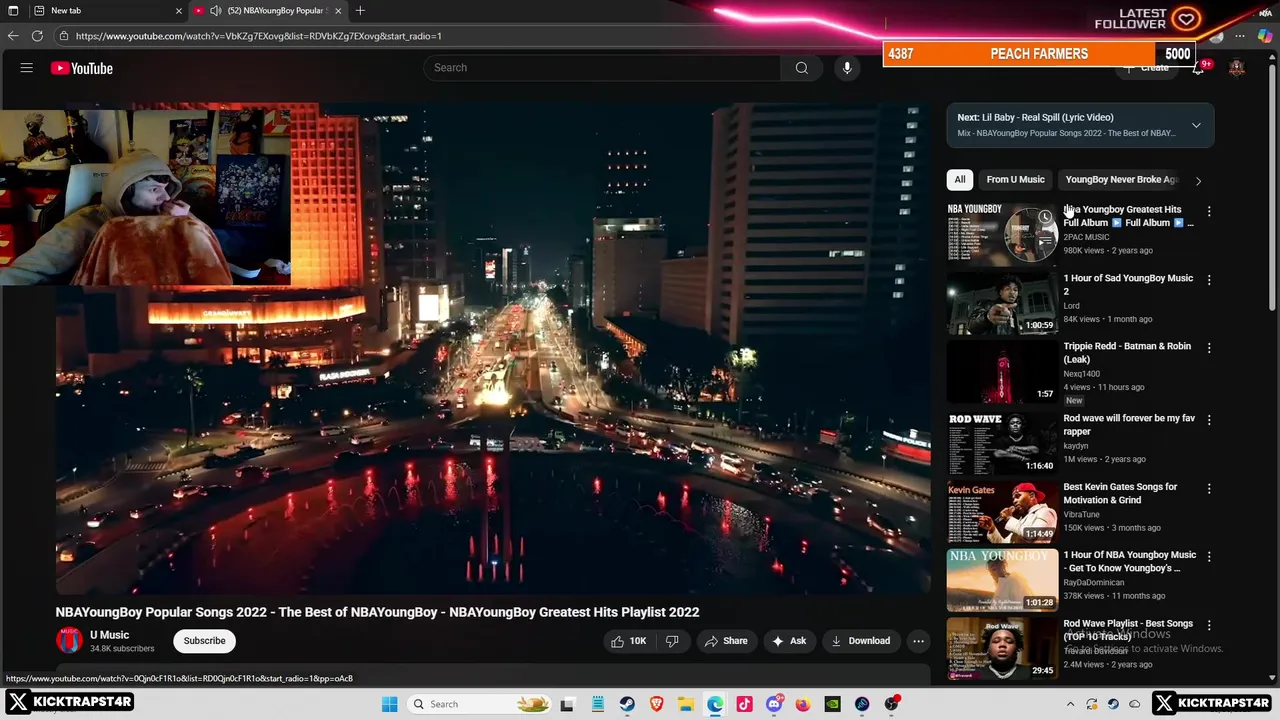The image size is (1280, 720).
Task: Open File Explorer from the taskbar
Action: 686,704
